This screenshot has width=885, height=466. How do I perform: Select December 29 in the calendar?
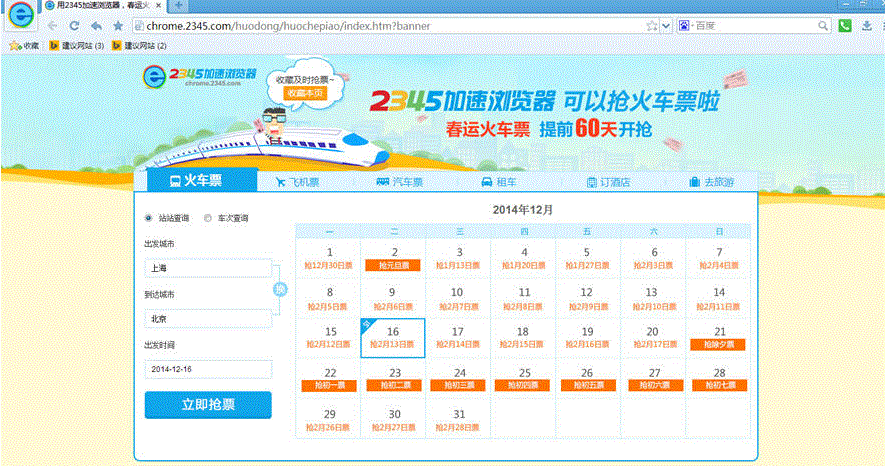[x=328, y=419]
